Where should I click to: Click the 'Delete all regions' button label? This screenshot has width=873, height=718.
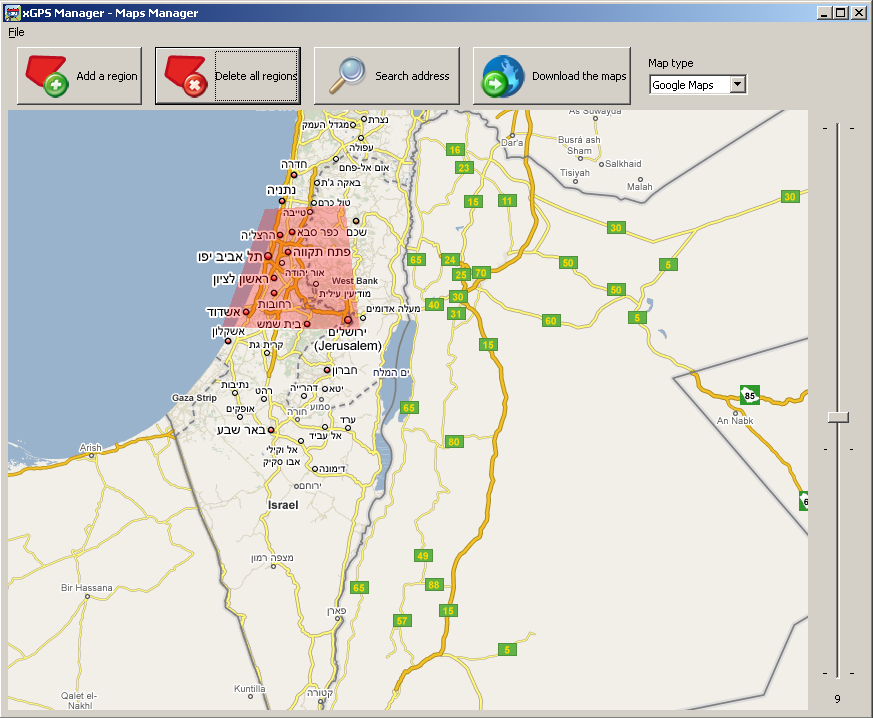(x=256, y=76)
